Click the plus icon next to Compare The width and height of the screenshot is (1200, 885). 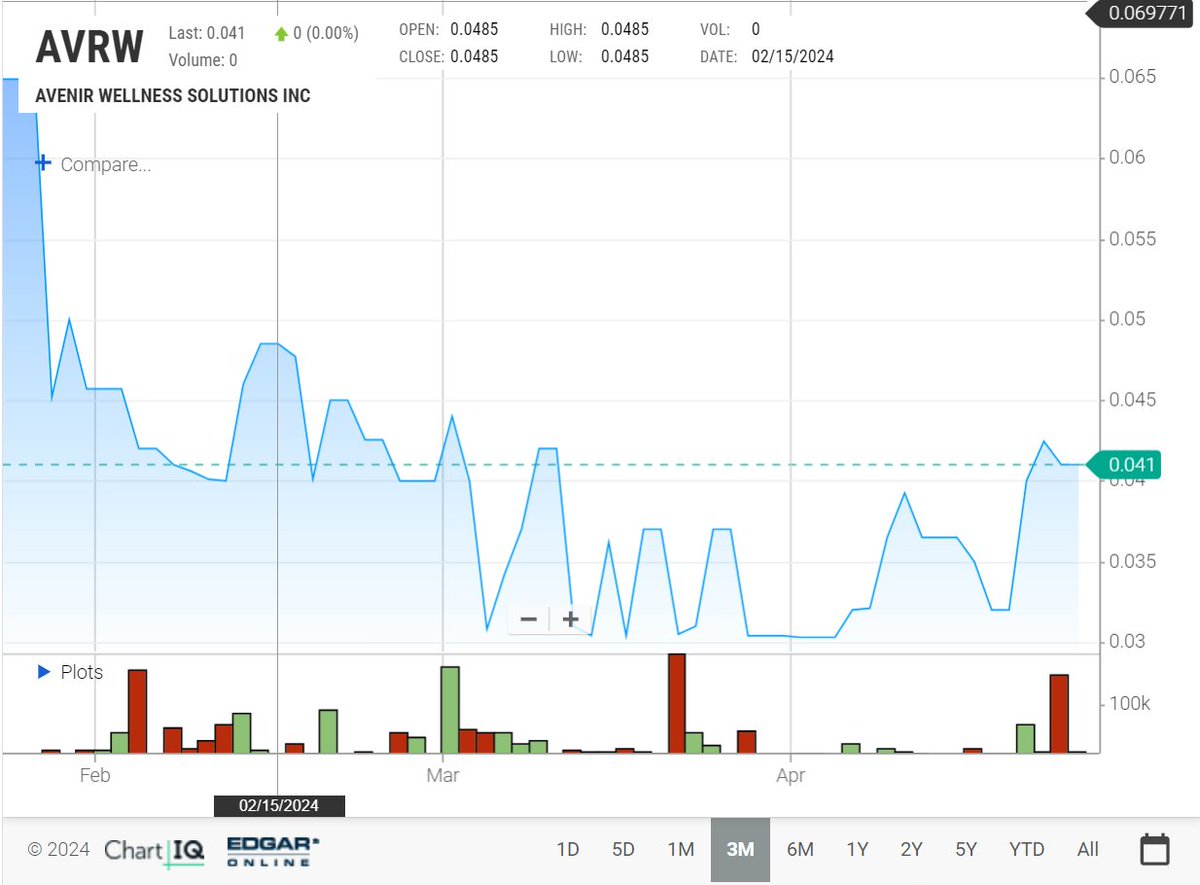(x=43, y=163)
